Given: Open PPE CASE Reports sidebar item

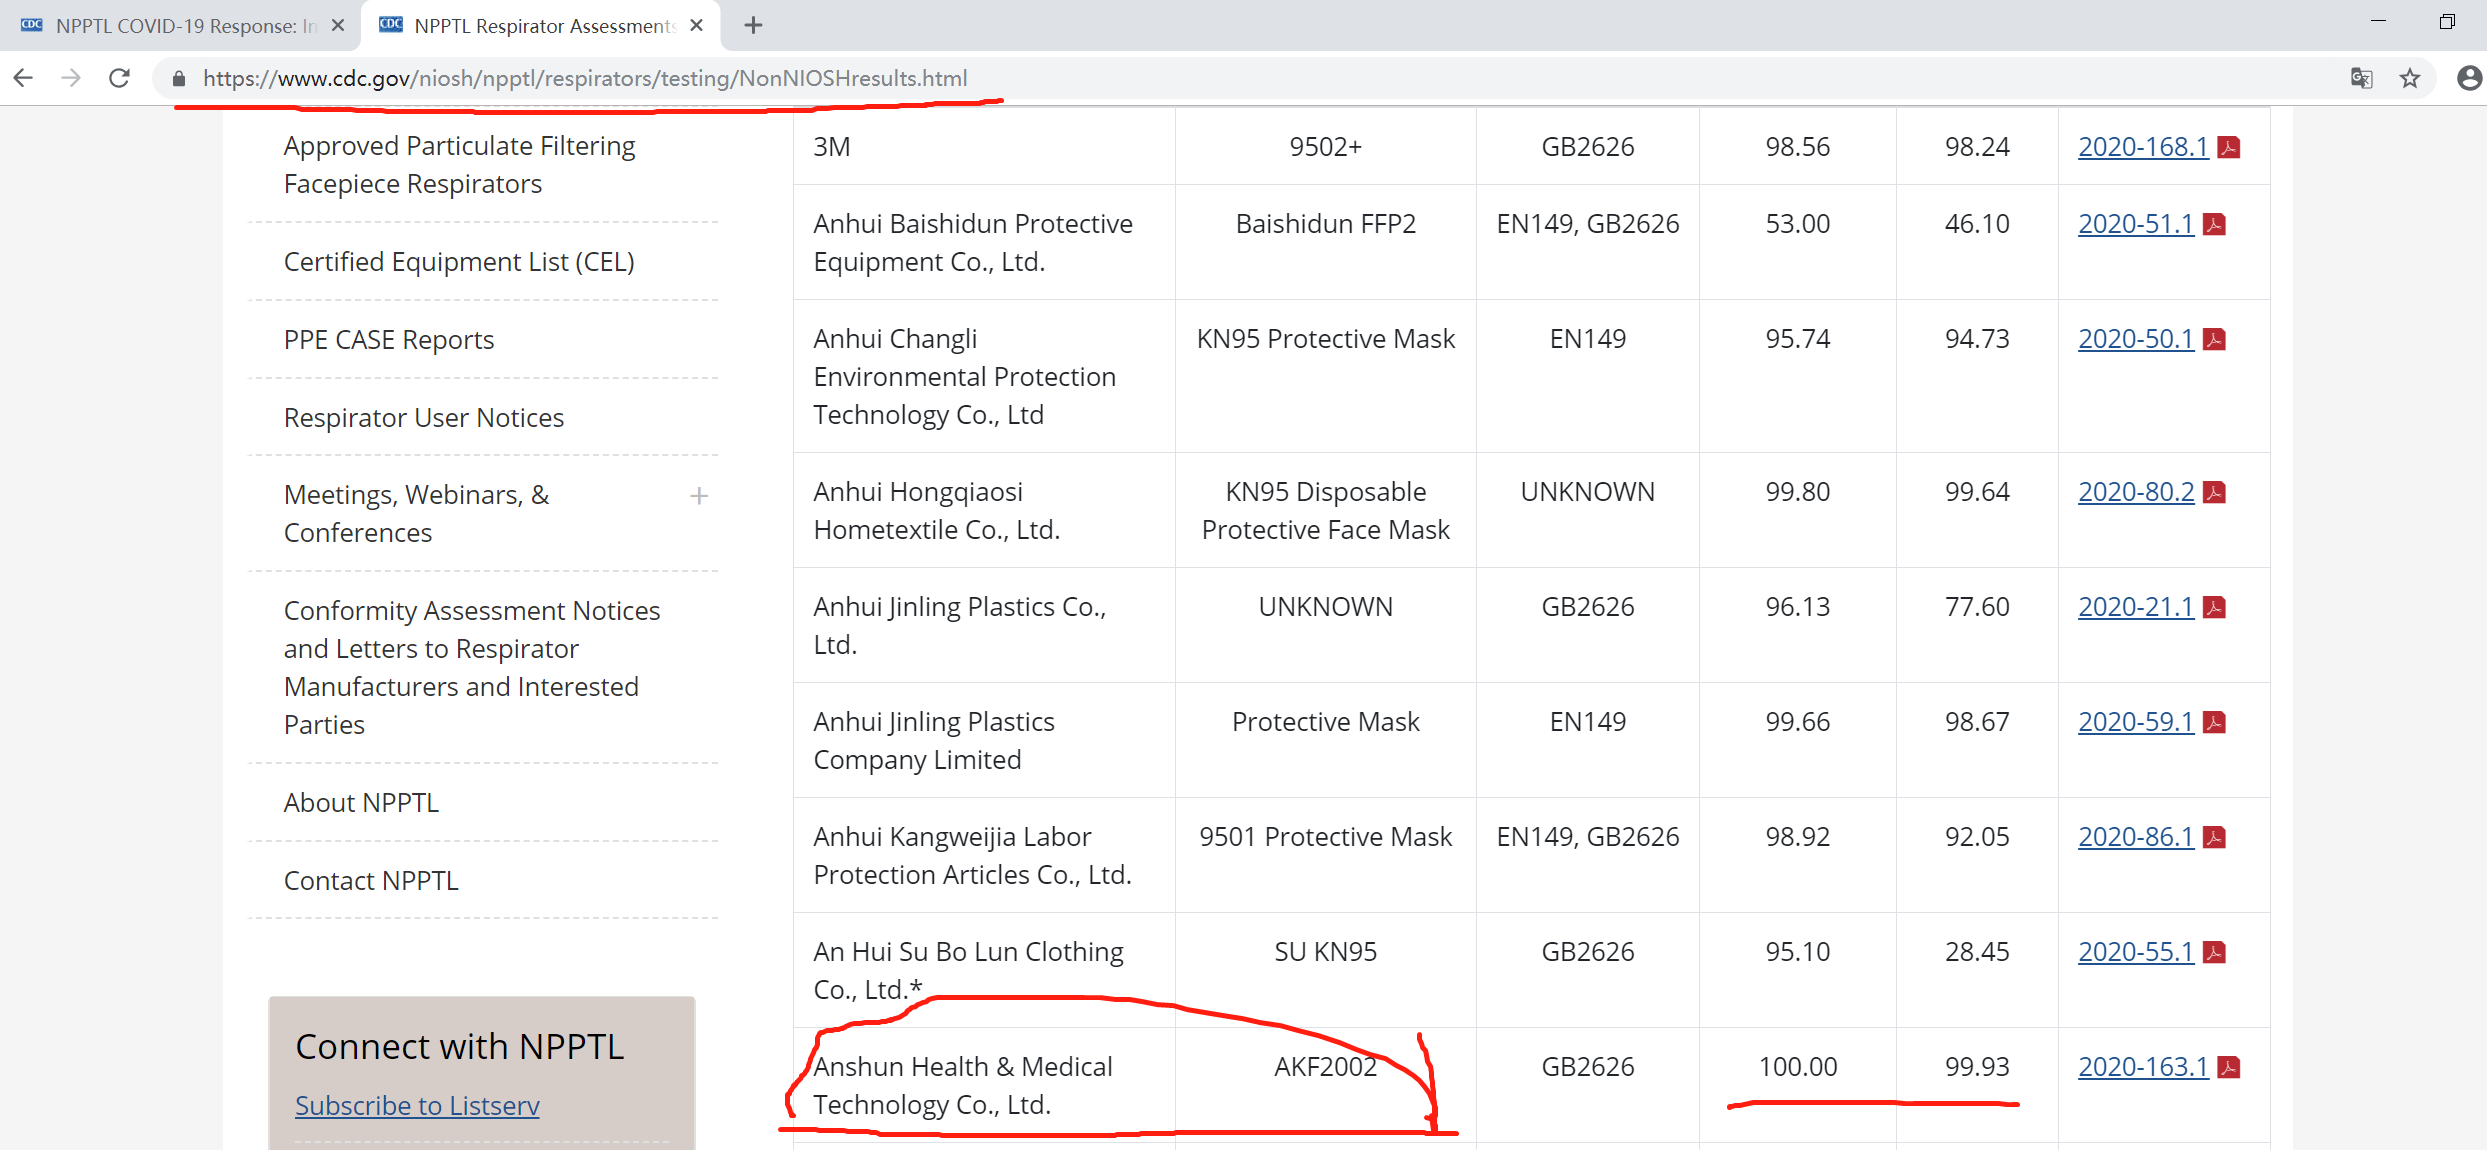Looking at the screenshot, I should click(389, 340).
